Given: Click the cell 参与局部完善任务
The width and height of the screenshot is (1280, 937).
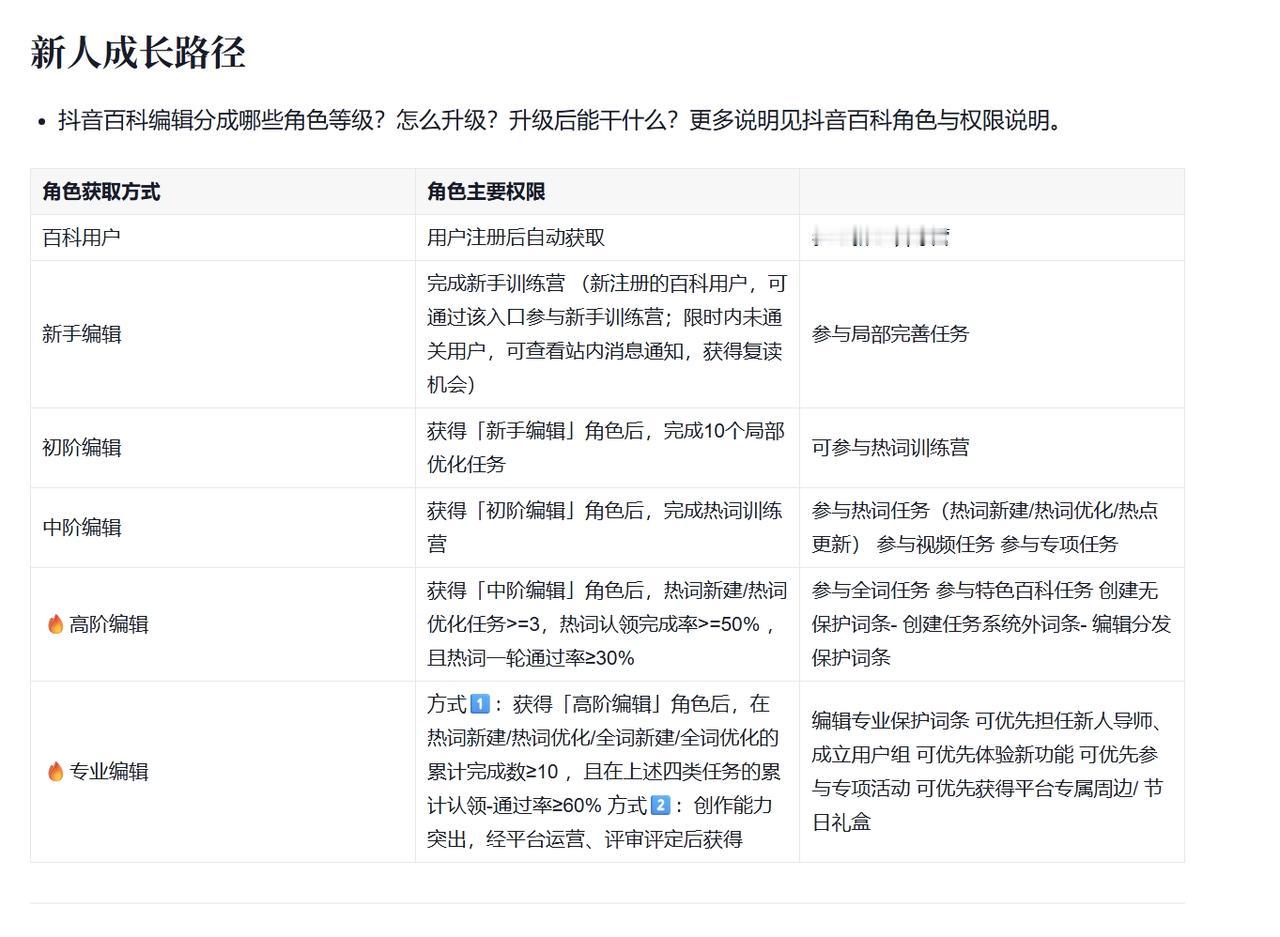Looking at the screenshot, I should [x=992, y=334].
